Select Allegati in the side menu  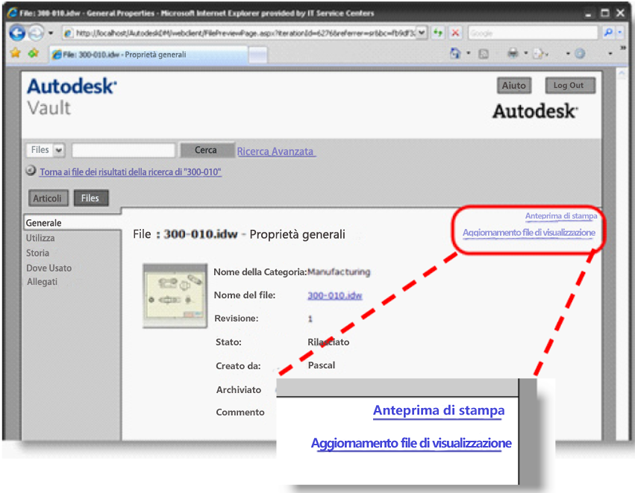42,282
